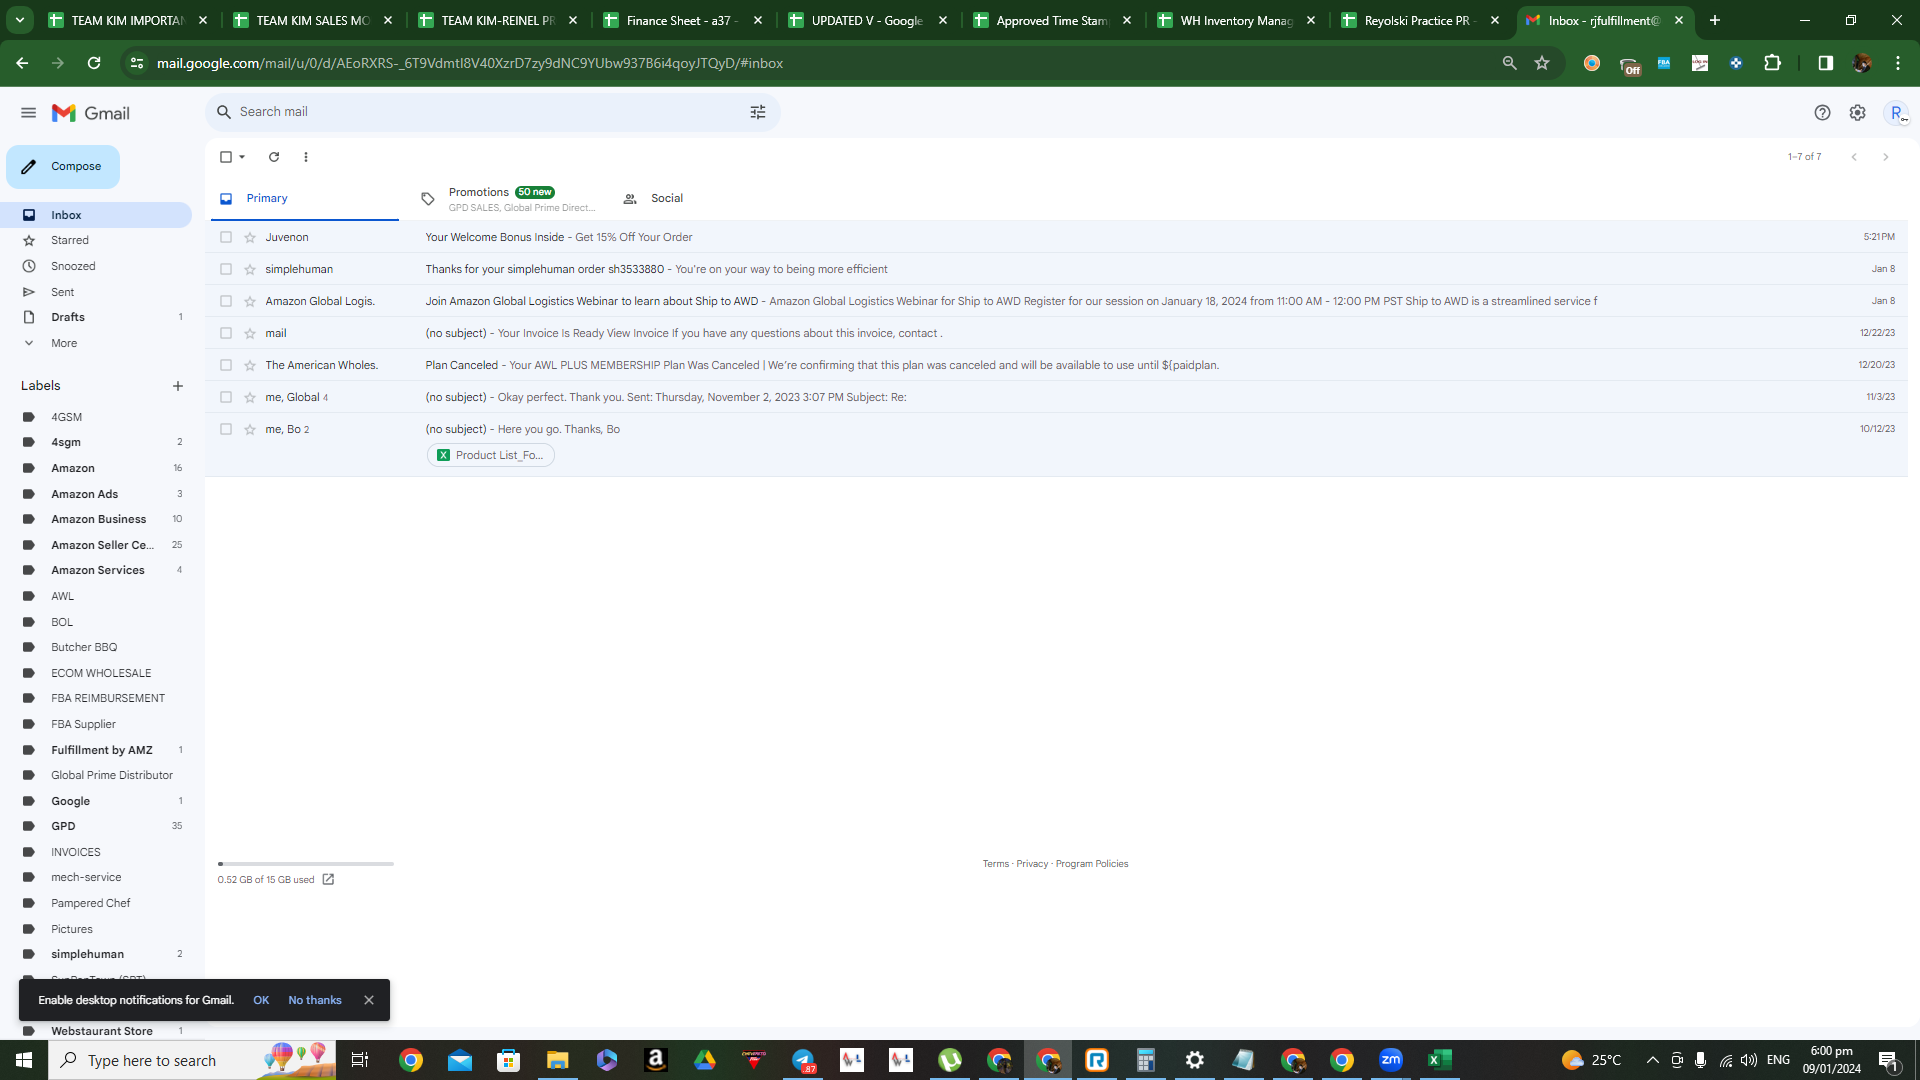Image resolution: width=1920 pixels, height=1080 pixels.
Task: Open Zoom from the taskbar
Action: [1391, 1060]
